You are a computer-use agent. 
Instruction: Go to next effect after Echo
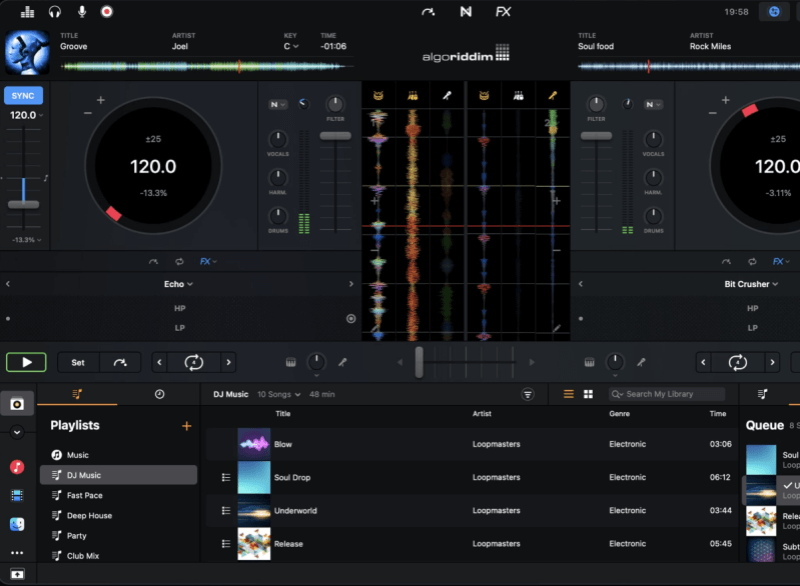pos(351,284)
